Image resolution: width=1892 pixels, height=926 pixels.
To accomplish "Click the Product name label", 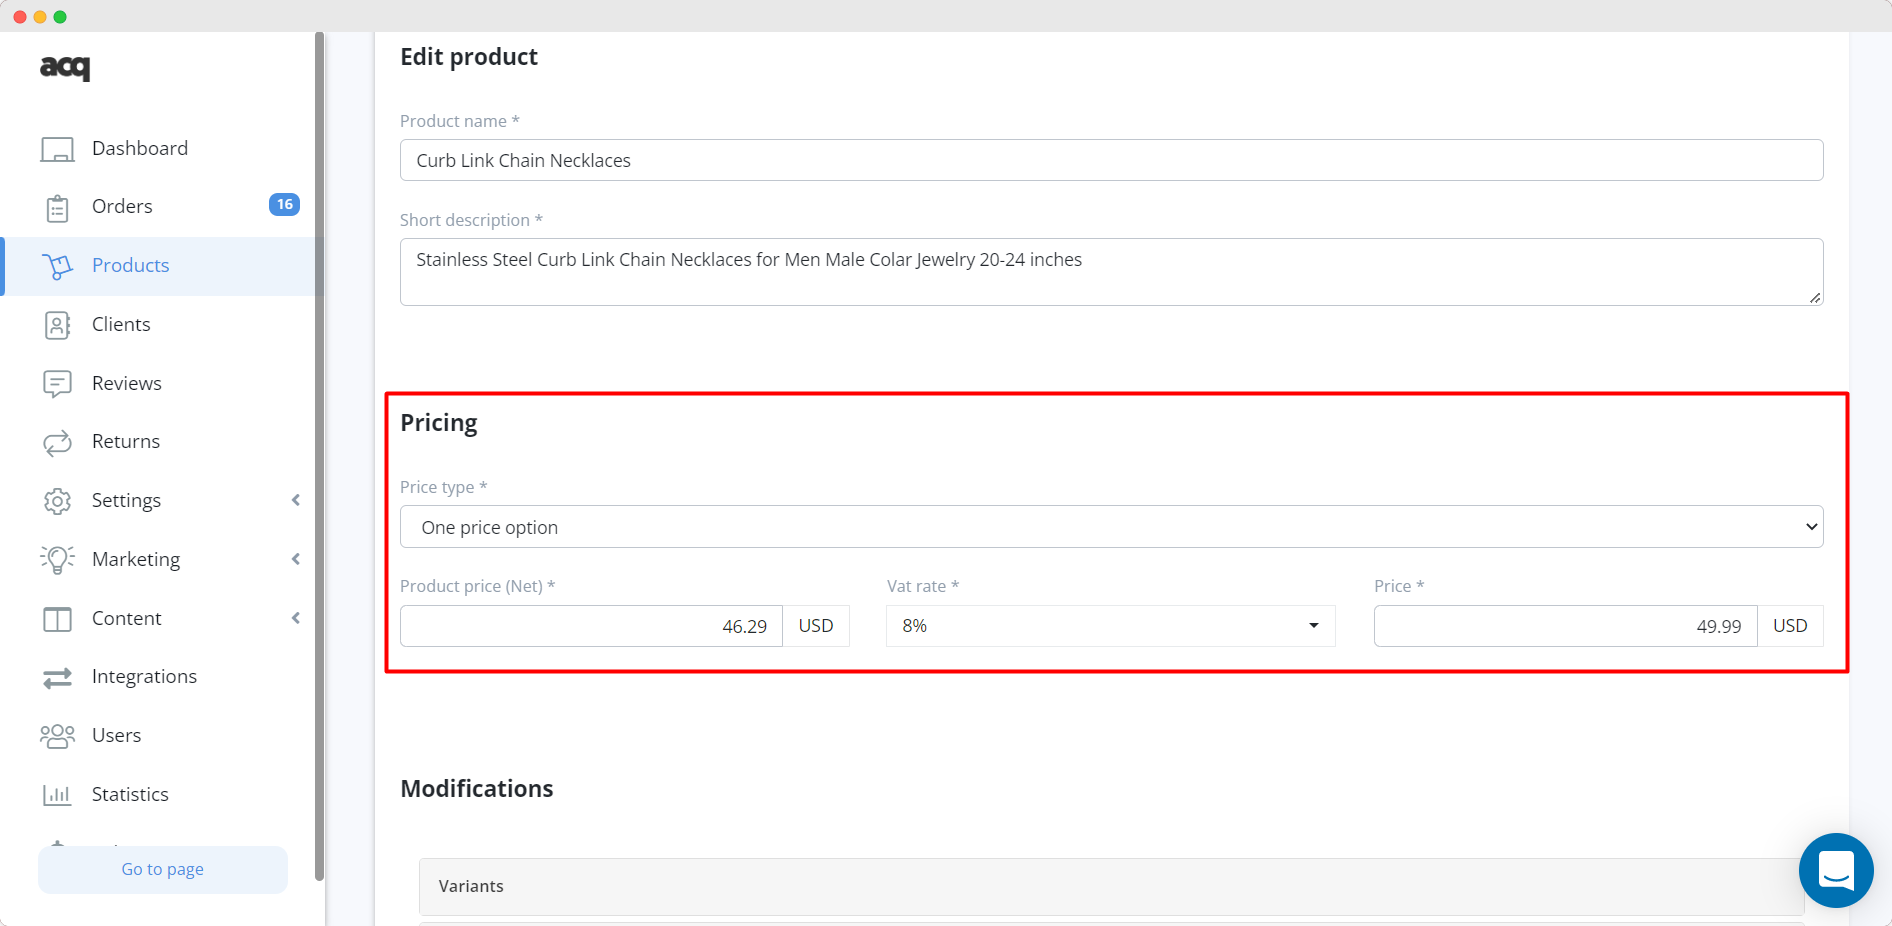I will 460,121.
